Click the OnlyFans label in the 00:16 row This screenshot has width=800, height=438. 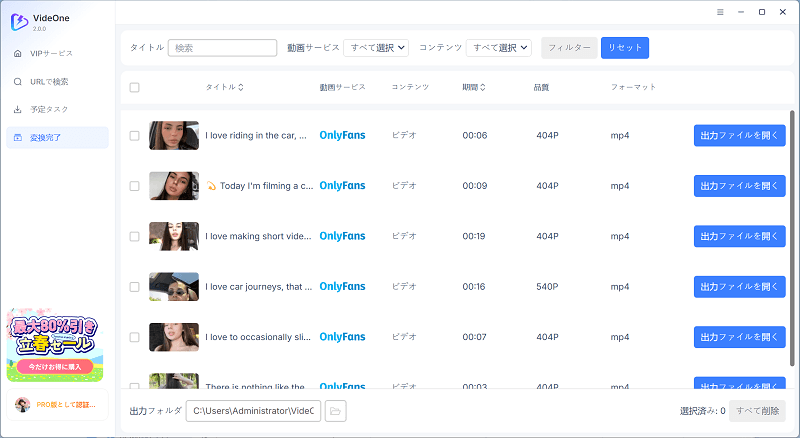click(x=342, y=286)
